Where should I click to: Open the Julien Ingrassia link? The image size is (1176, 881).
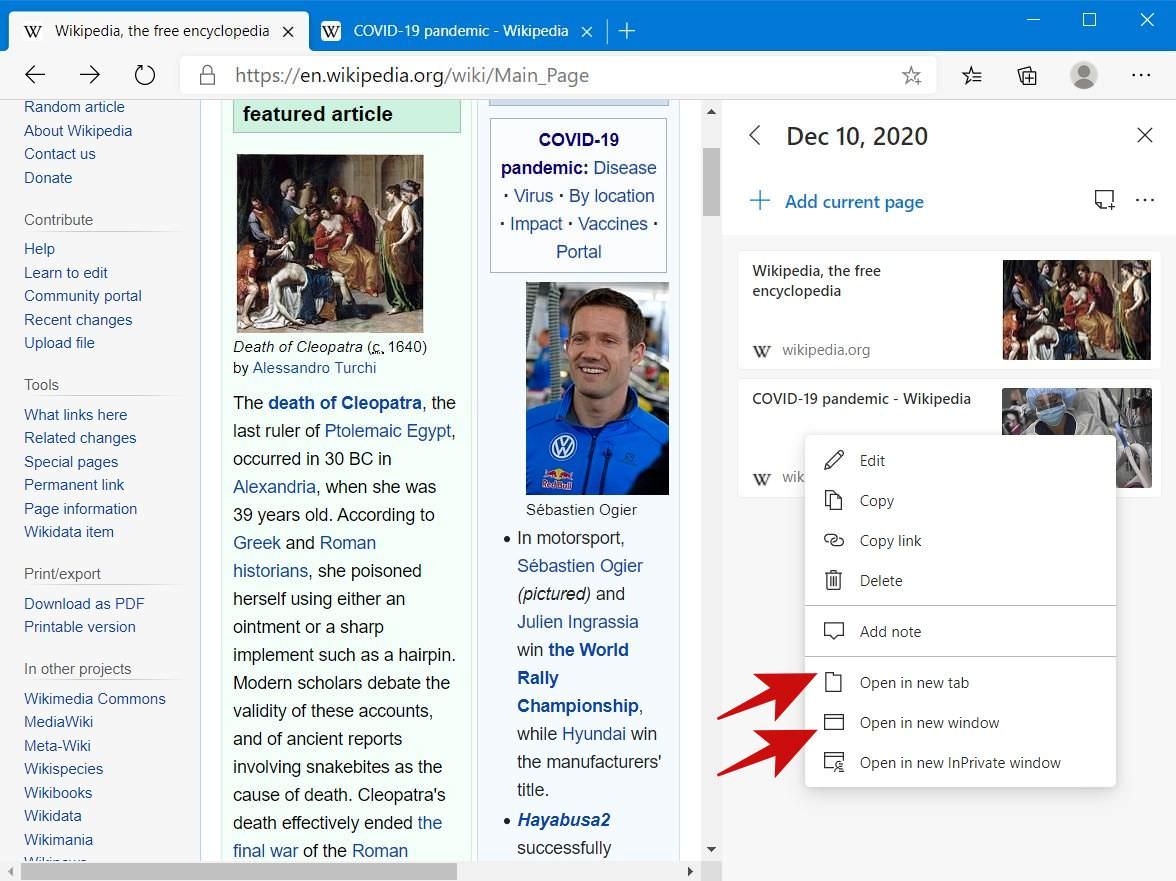578,622
